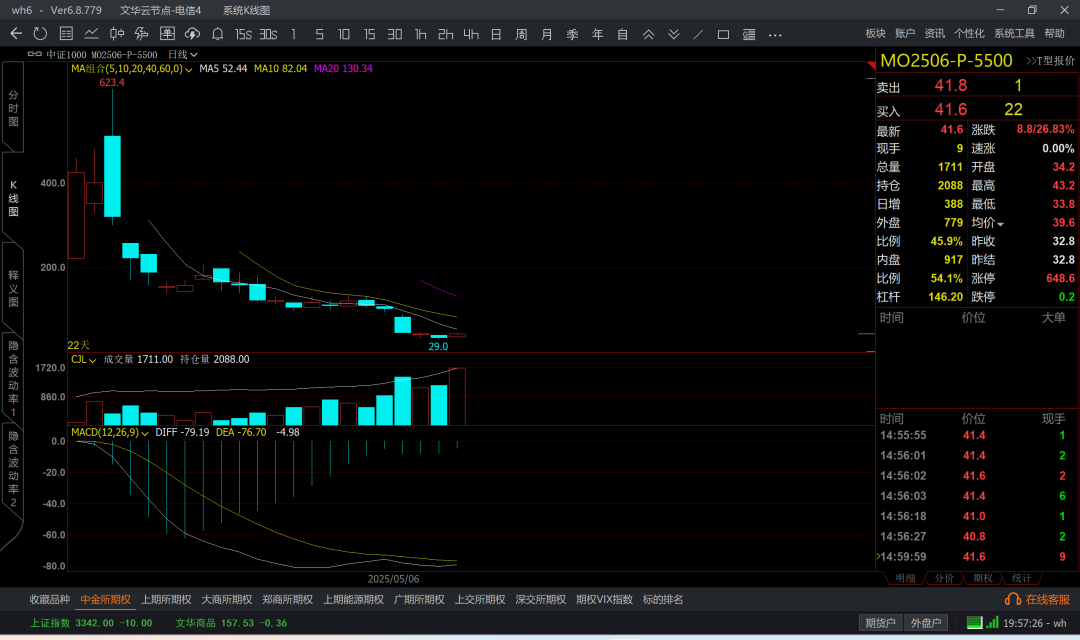Open the 郑商所期权 bottom tab

[x=287, y=599]
